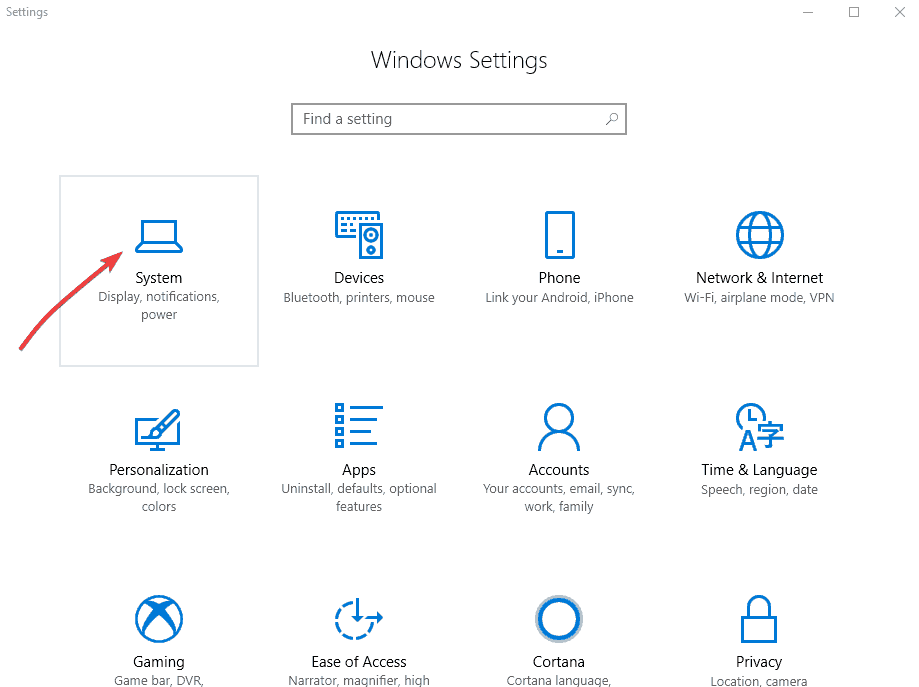Click the System label
Viewport: 919px width, 687px height.
pyautogui.click(x=159, y=278)
